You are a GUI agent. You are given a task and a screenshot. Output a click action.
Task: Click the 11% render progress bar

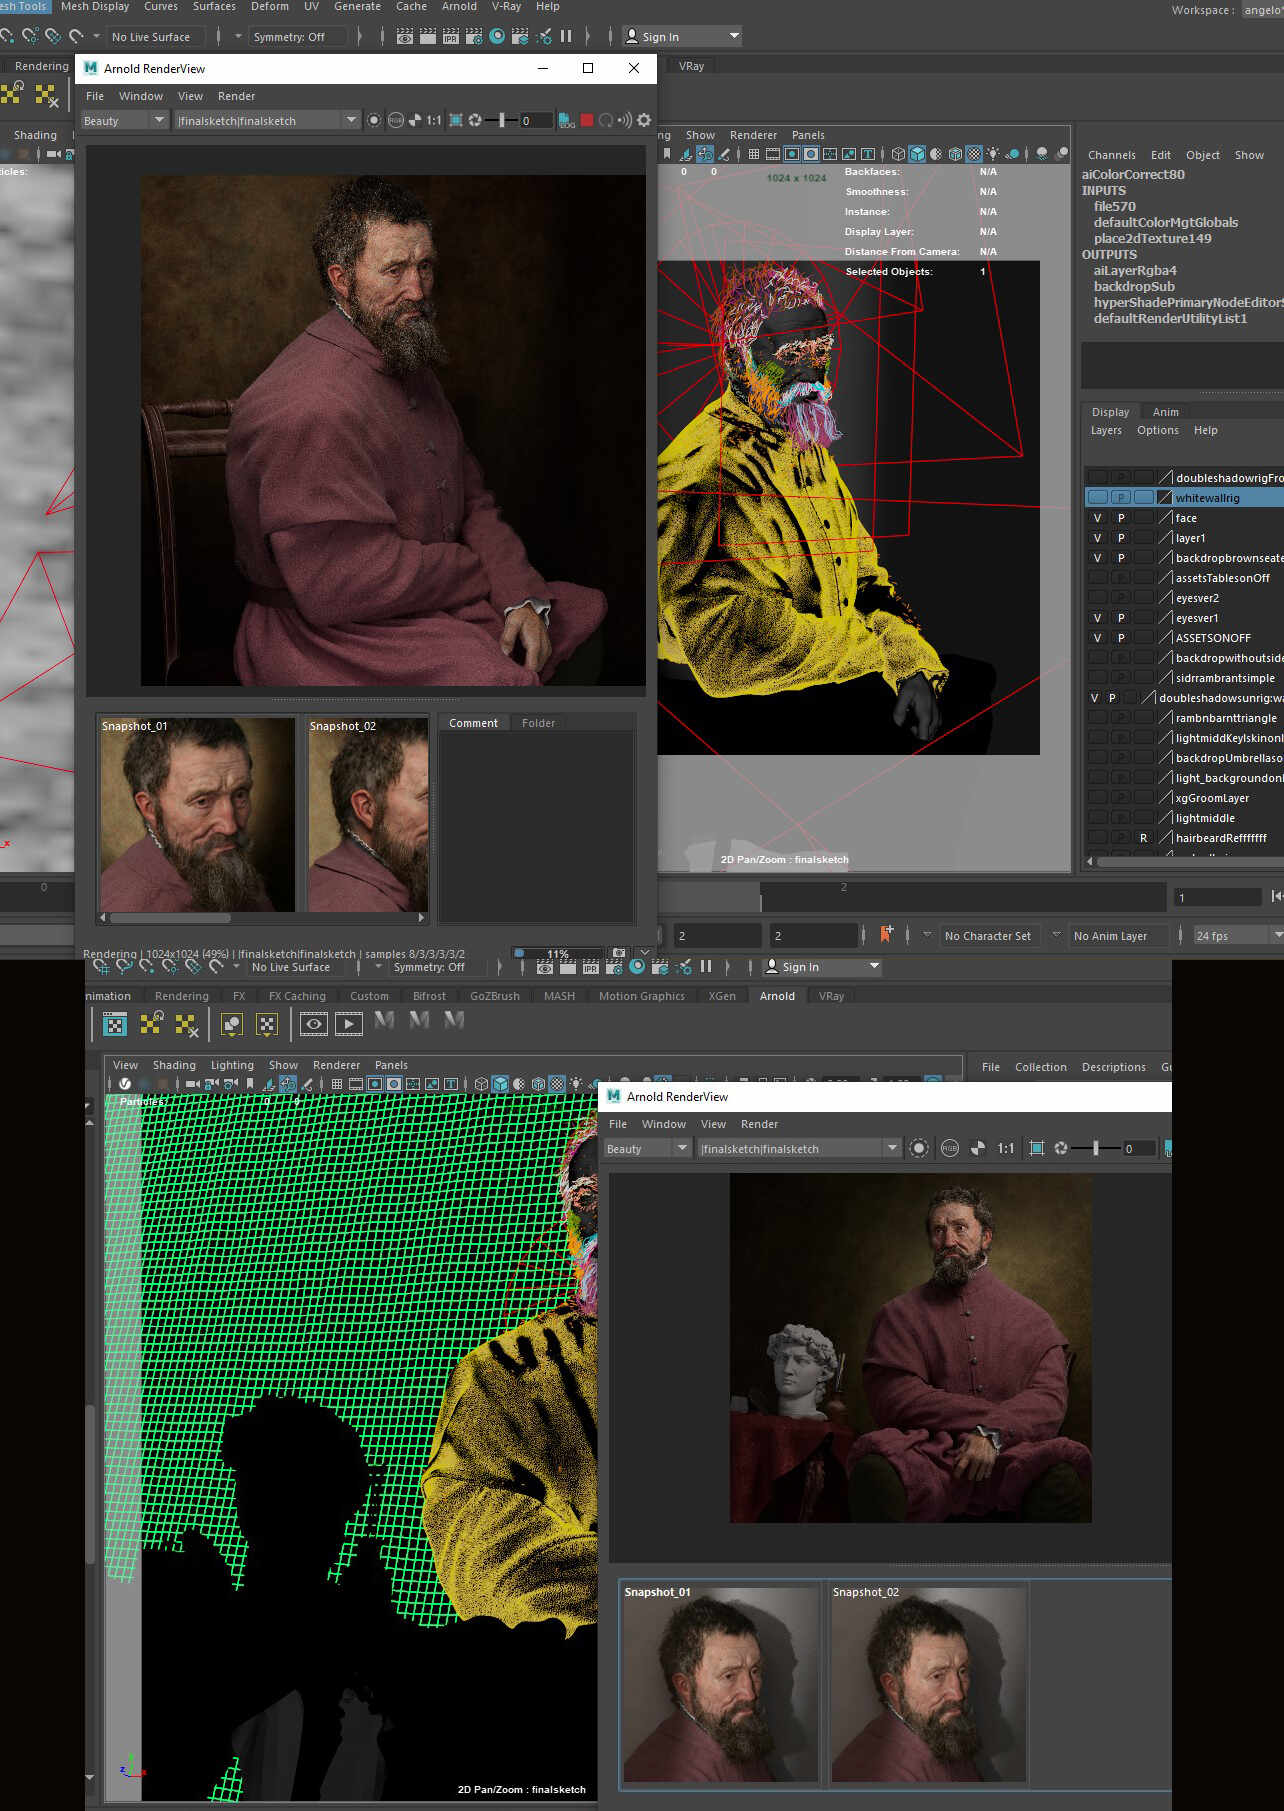(557, 954)
